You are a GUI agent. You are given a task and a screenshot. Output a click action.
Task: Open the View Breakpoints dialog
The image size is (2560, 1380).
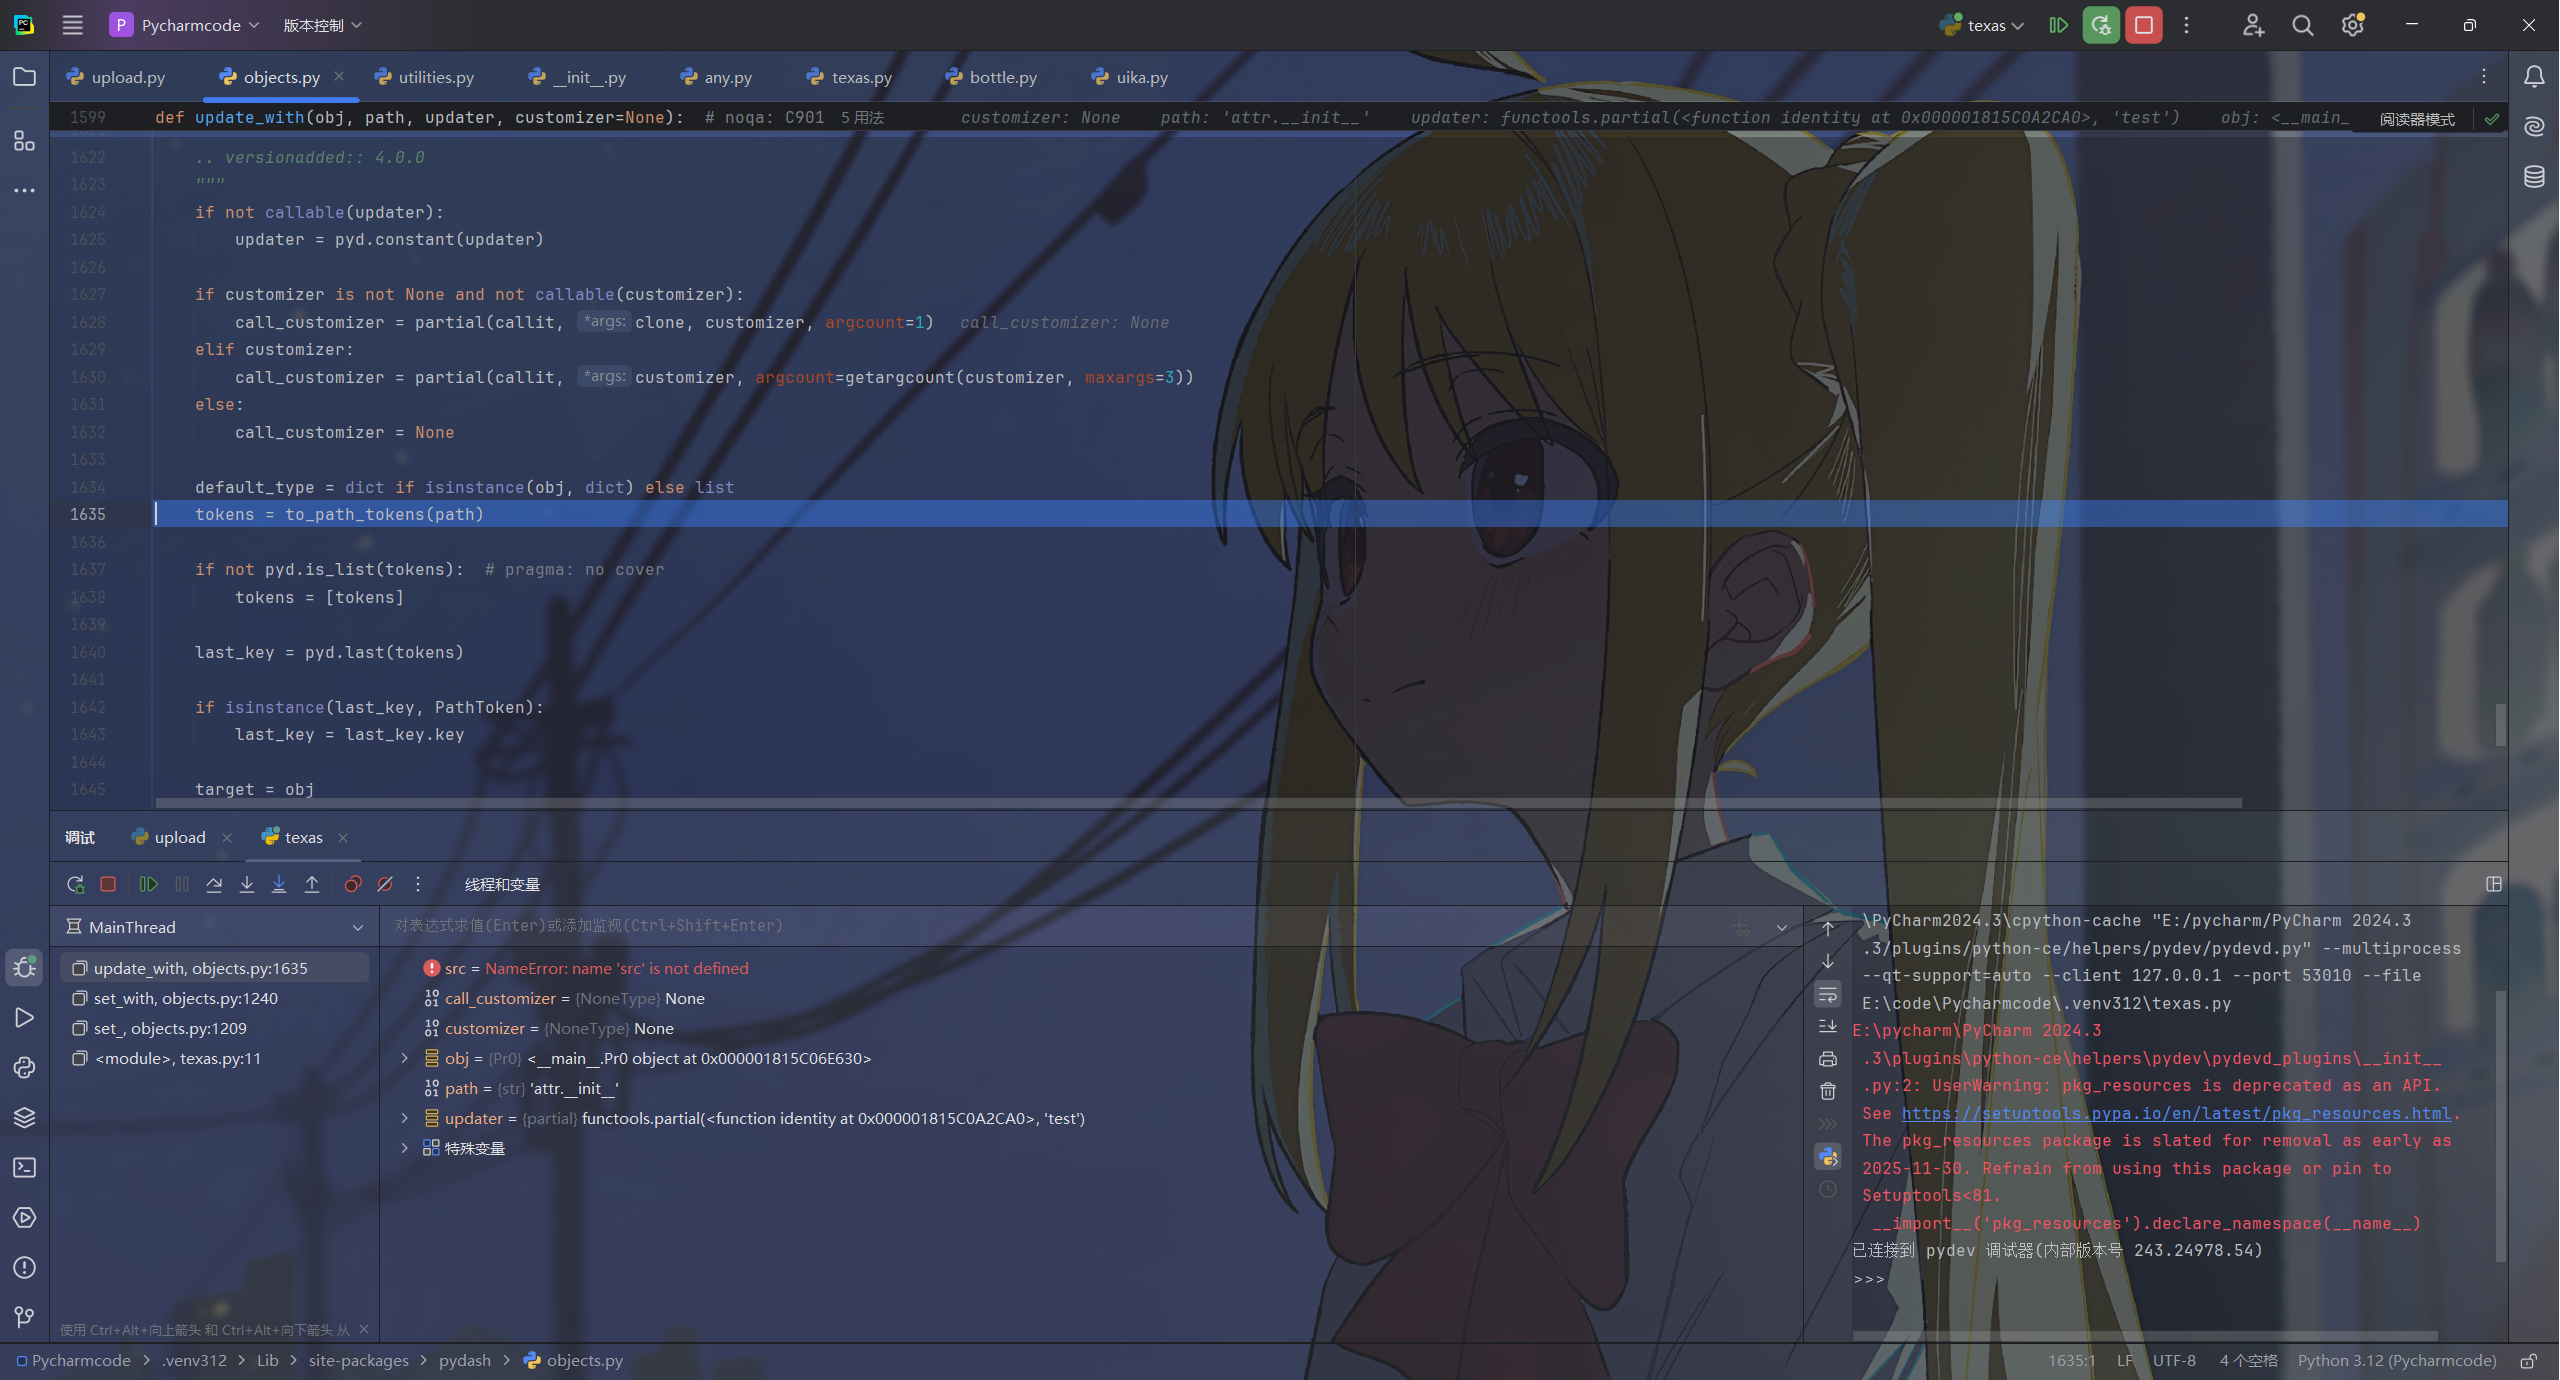click(352, 884)
